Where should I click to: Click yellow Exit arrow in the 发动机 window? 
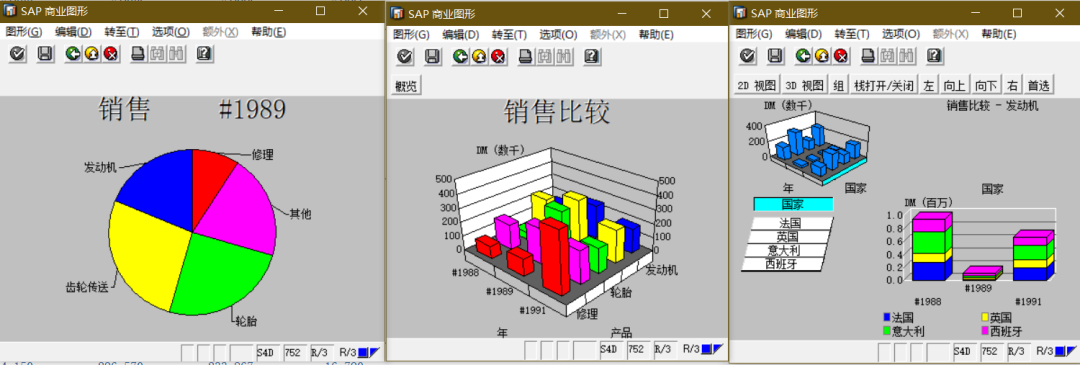click(x=822, y=56)
